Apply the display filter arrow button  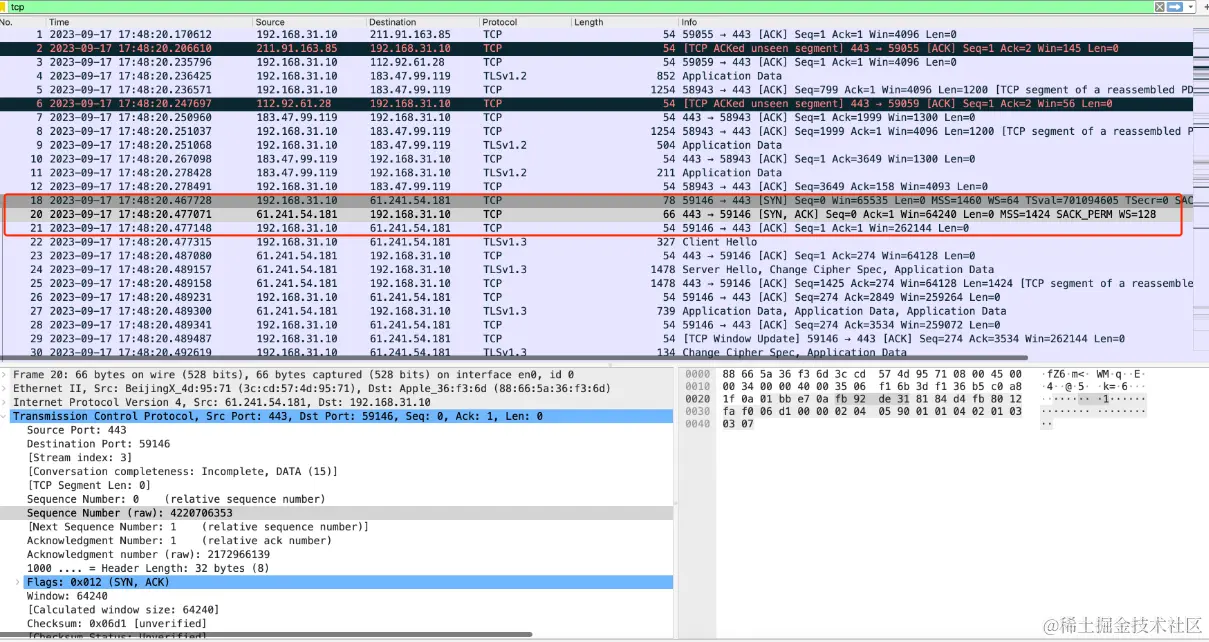pyautogui.click(x=1174, y=7)
